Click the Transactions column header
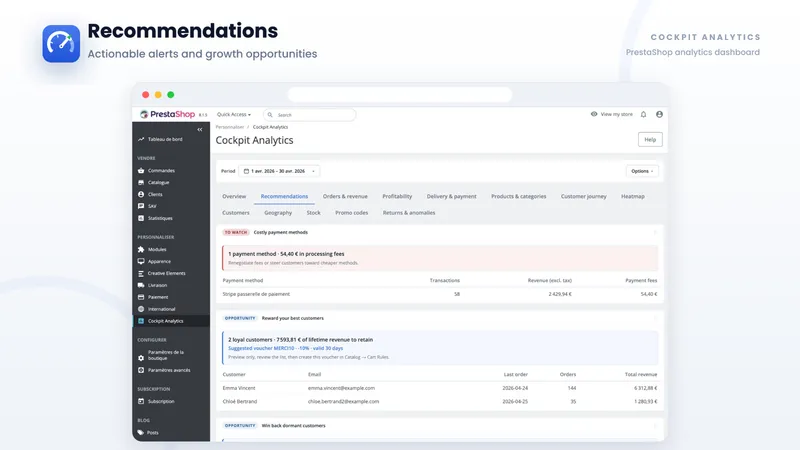Image resolution: width=800 pixels, height=450 pixels. click(x=444, y=281)
